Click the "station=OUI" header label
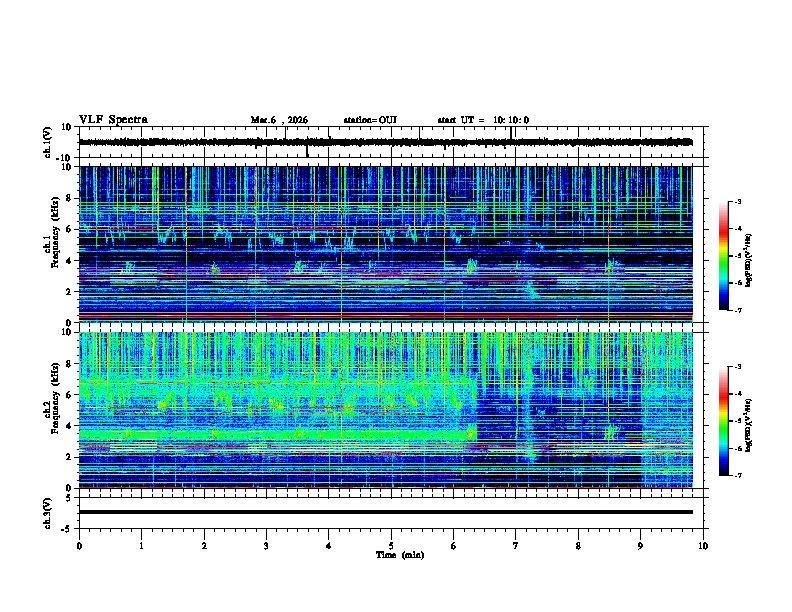The width and height of the screenshot is (792, 612). (370, 120)
